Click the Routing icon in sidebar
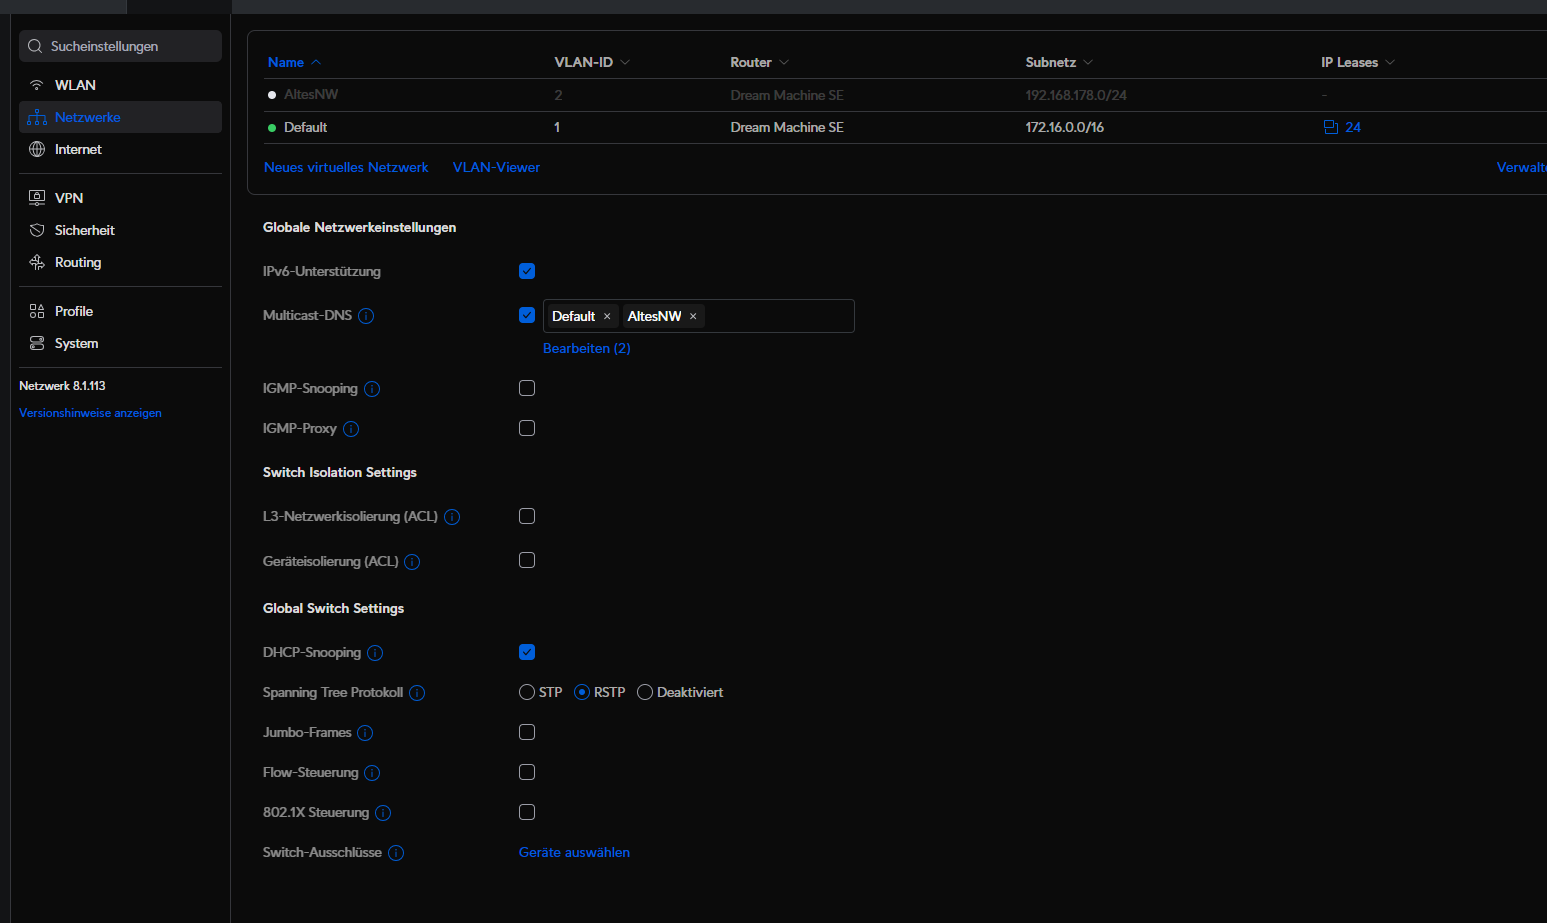This screenshot has height=923, width=1547. pos(37,262)
